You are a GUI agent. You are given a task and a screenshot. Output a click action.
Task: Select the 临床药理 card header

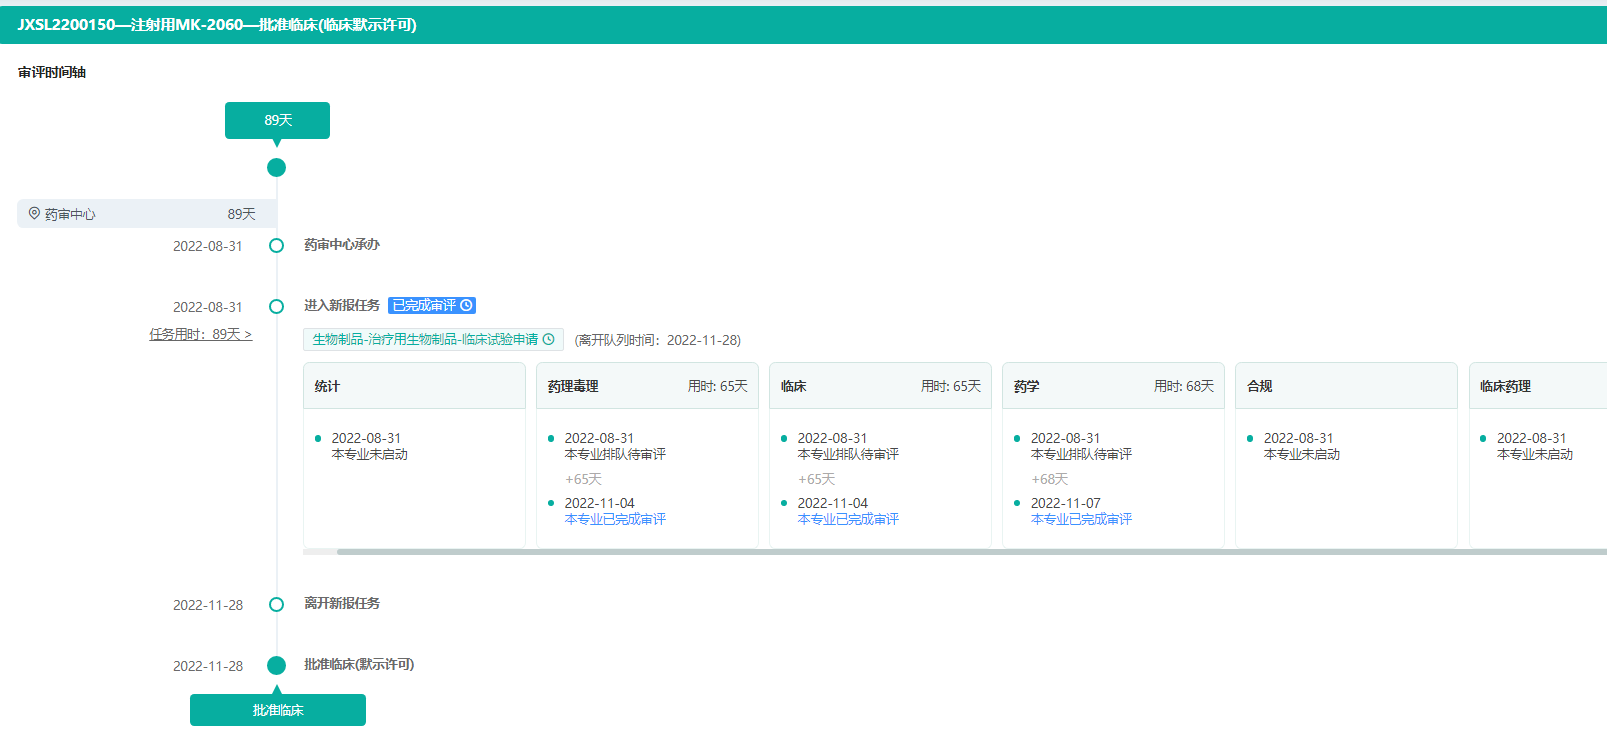pyautogui.click(x=1538, y=386)
